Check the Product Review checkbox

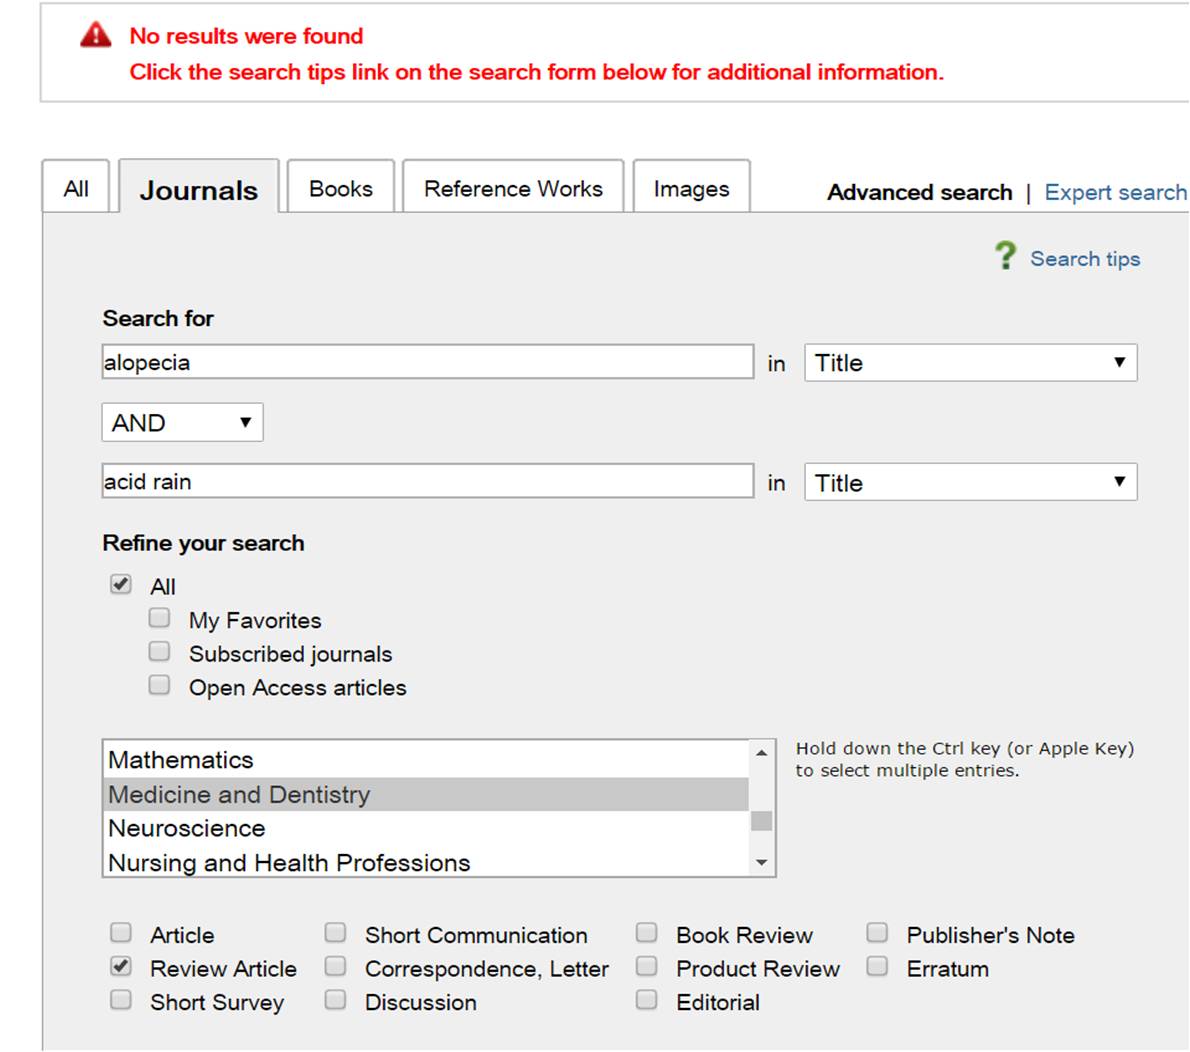coord(647,966)
